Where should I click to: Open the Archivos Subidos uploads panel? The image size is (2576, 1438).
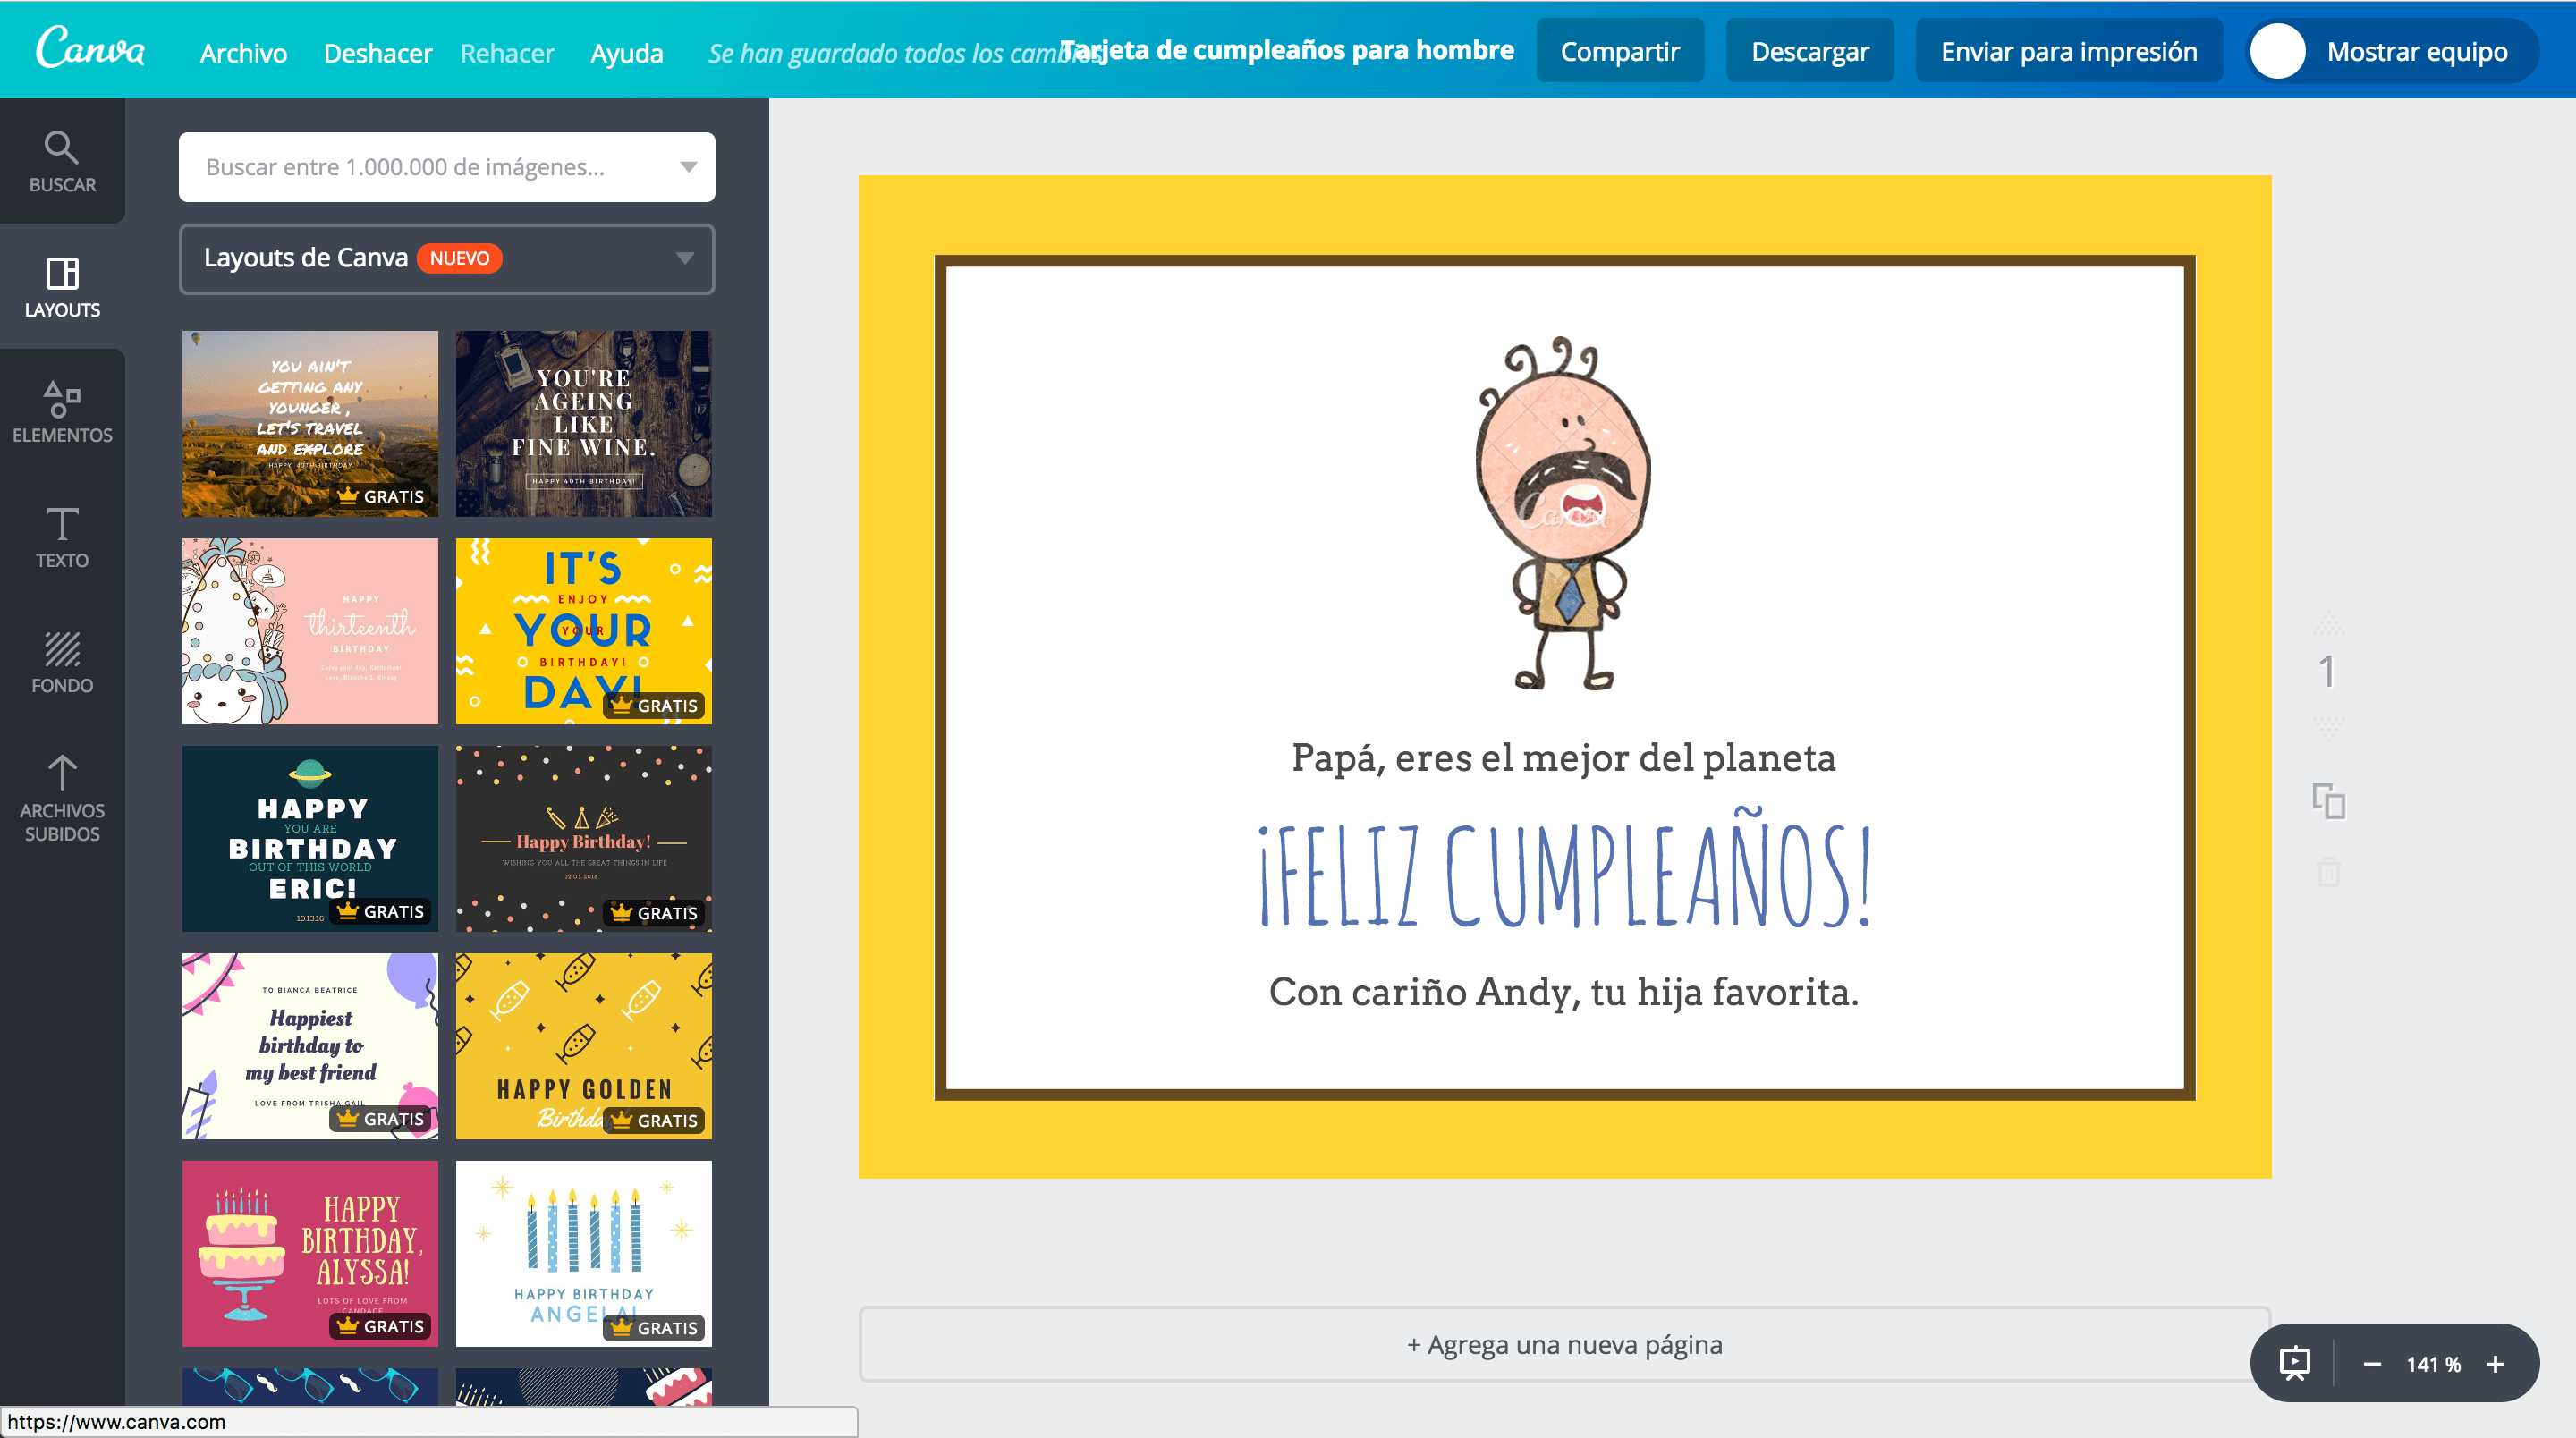[x=62, y=798]
